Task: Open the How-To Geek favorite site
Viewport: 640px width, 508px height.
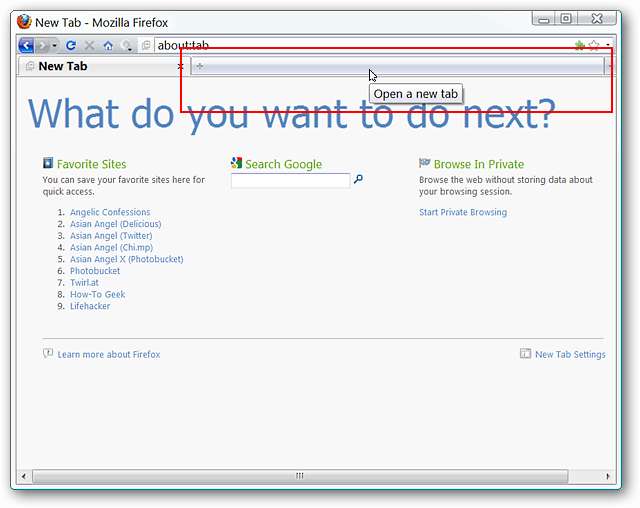Action: (x=98, y=294)
